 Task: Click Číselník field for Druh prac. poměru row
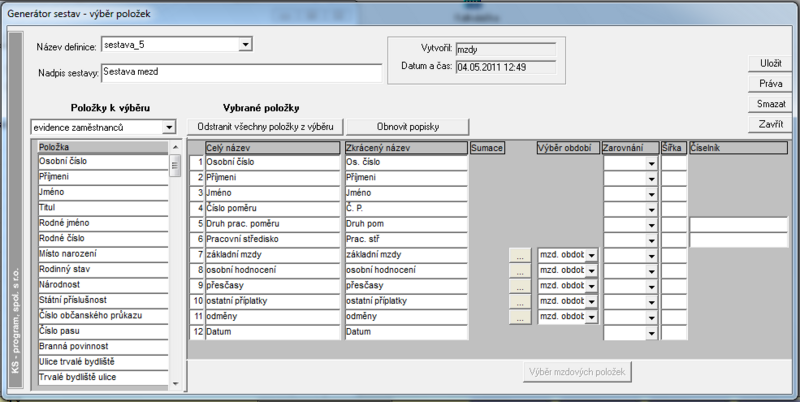(739, 224)
